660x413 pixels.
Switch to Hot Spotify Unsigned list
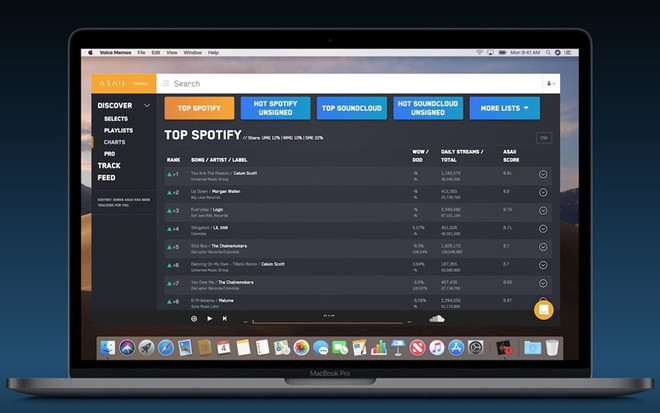tap(275, 108)
